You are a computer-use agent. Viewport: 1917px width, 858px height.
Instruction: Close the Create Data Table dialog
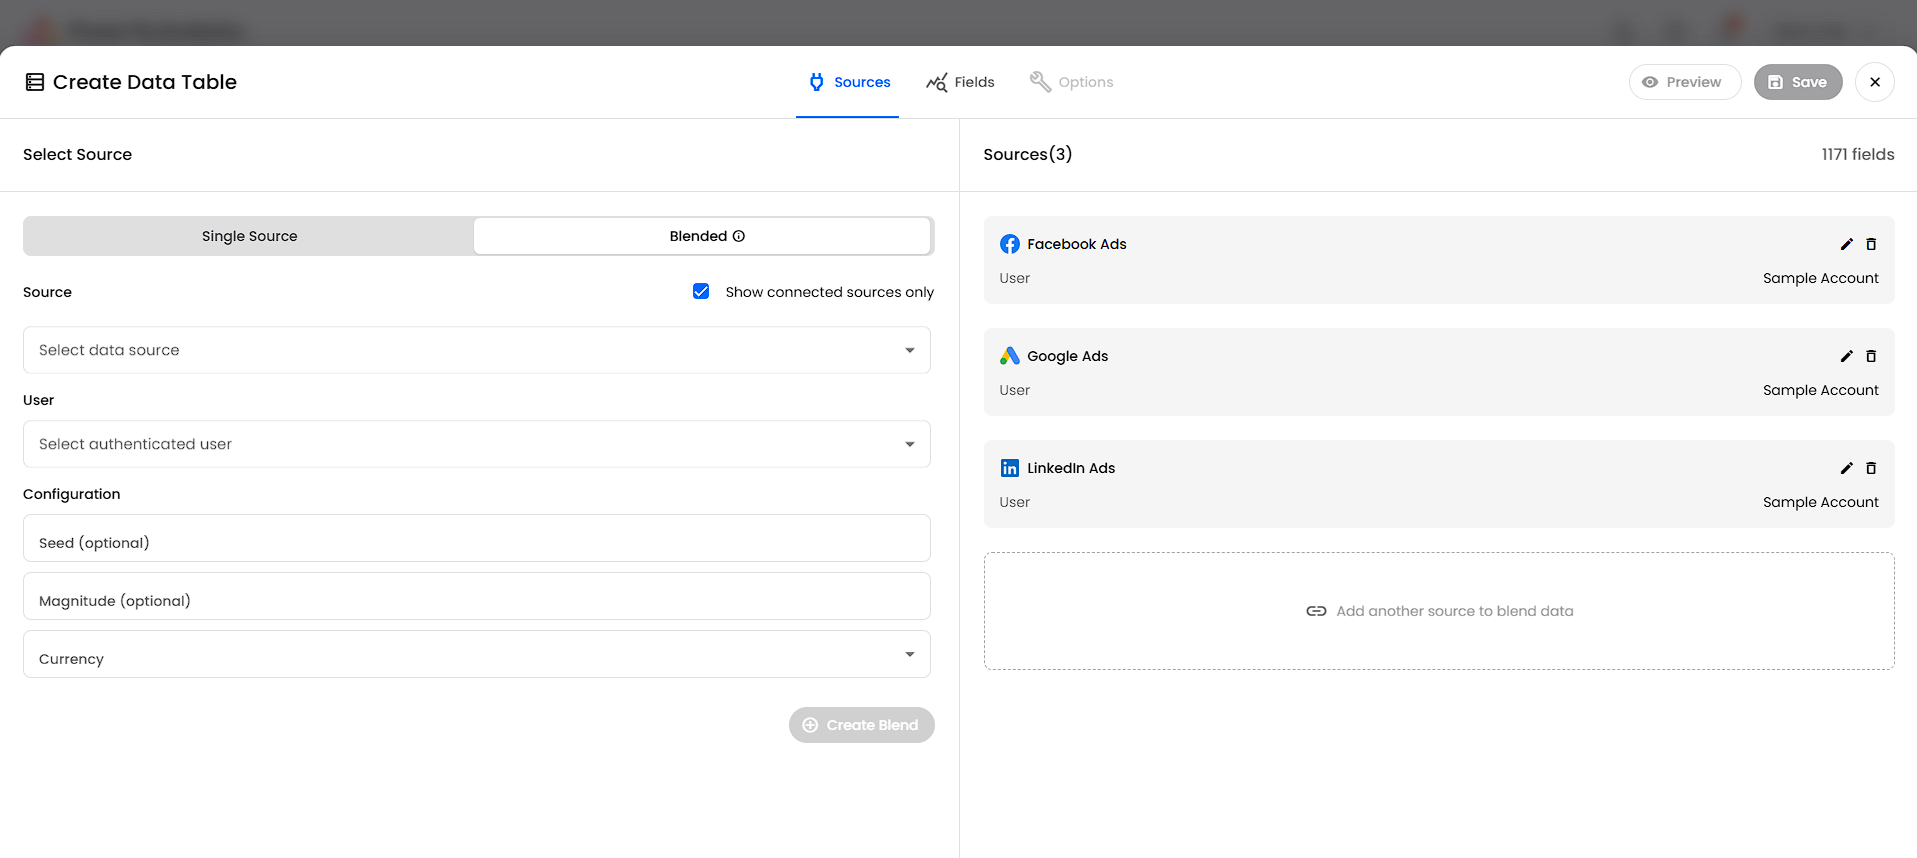1874,82
